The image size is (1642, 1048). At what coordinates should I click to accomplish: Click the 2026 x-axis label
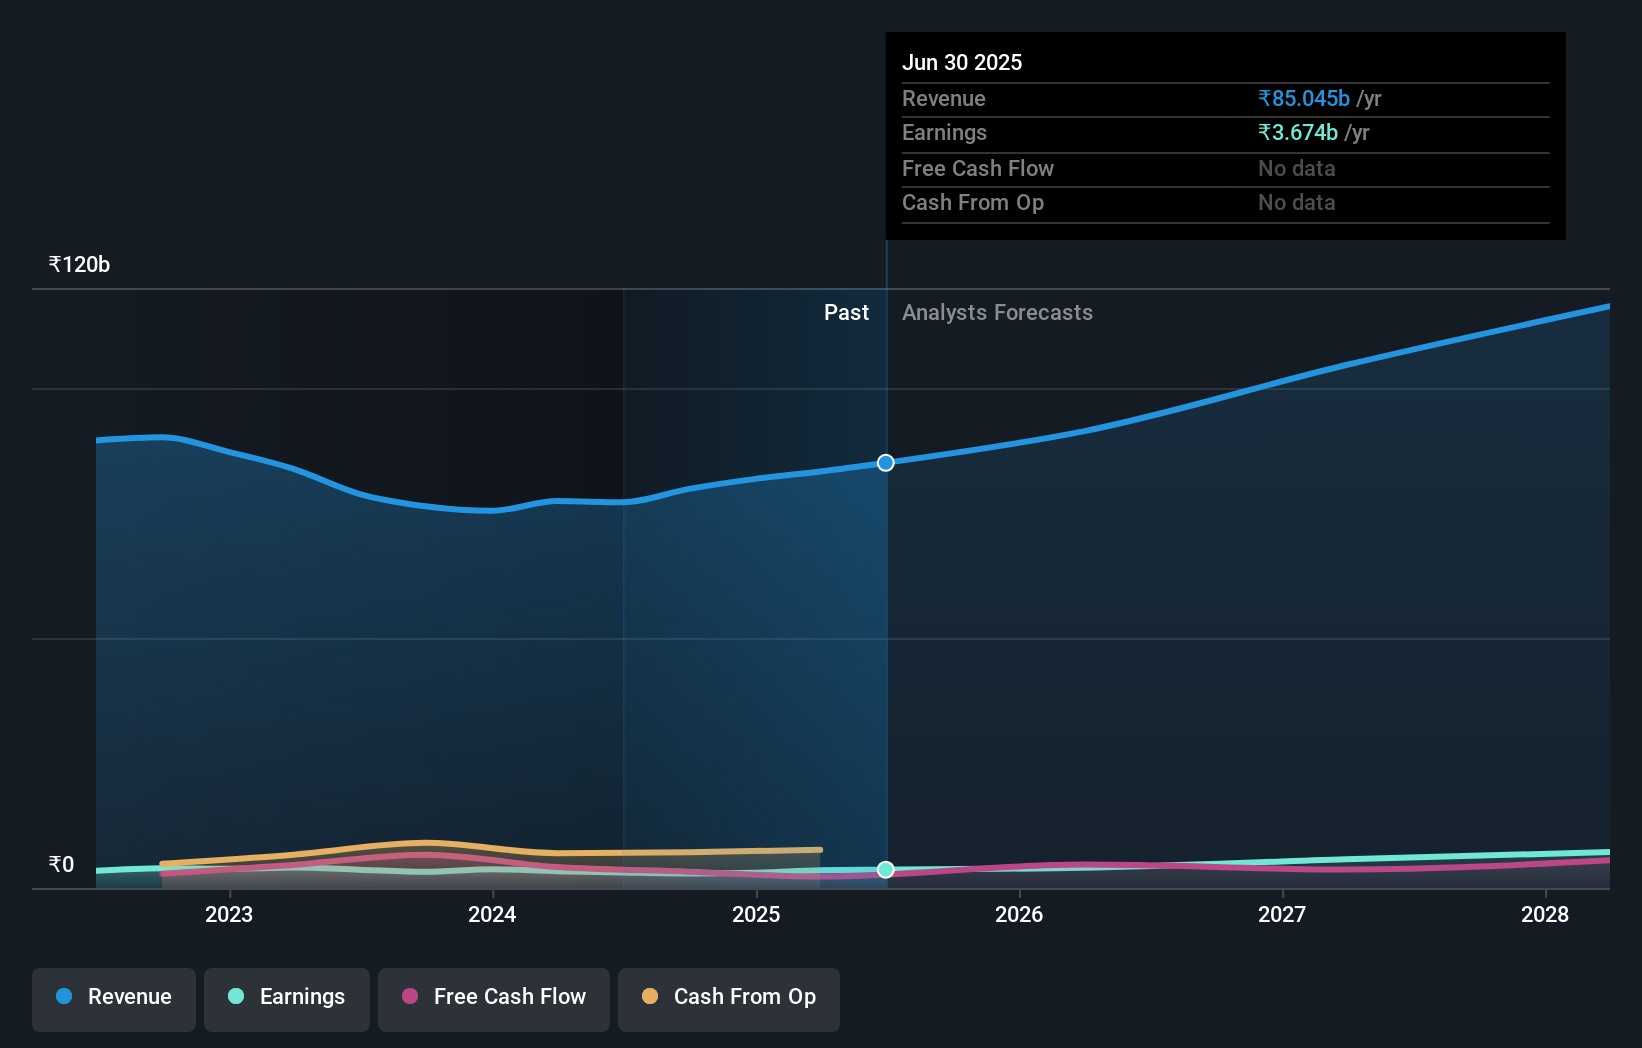coord(1019,914)
